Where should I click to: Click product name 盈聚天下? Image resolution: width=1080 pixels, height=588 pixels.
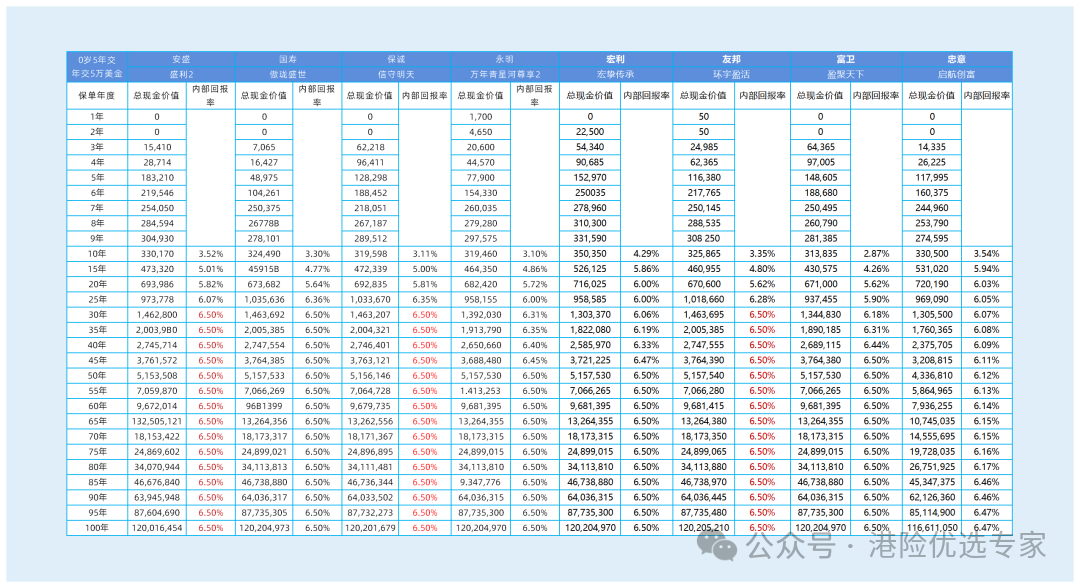point(846,74)
